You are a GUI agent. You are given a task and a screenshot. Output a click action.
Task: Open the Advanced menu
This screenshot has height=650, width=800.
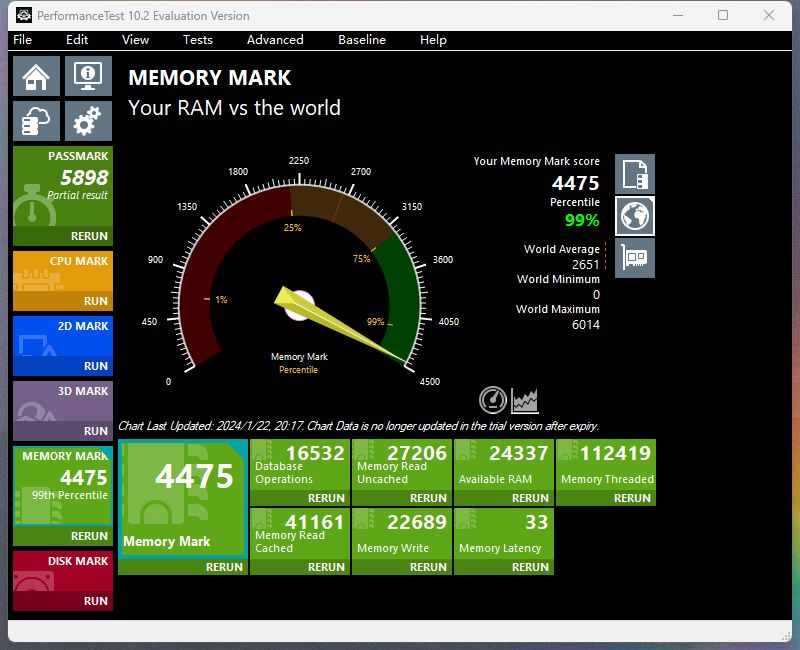pos(275,40)
